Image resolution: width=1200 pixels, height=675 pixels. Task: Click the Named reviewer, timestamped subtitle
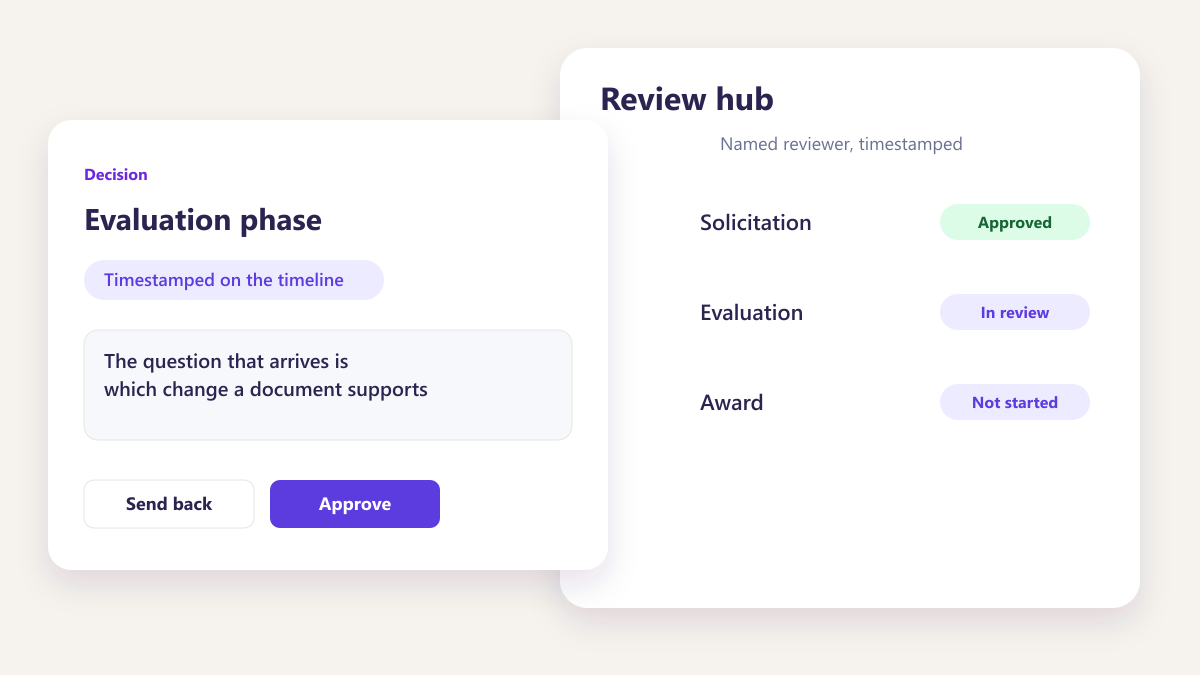pyautogui.click(x=841, y=144)
